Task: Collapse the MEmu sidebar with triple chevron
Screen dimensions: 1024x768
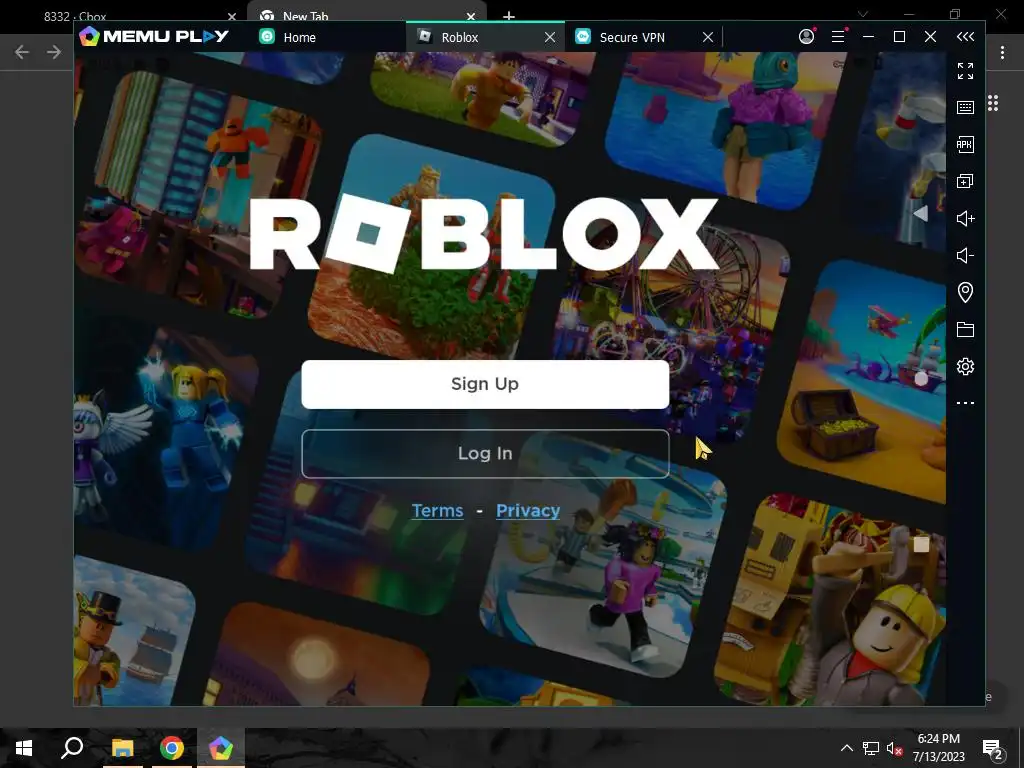Action: [965, 37]
